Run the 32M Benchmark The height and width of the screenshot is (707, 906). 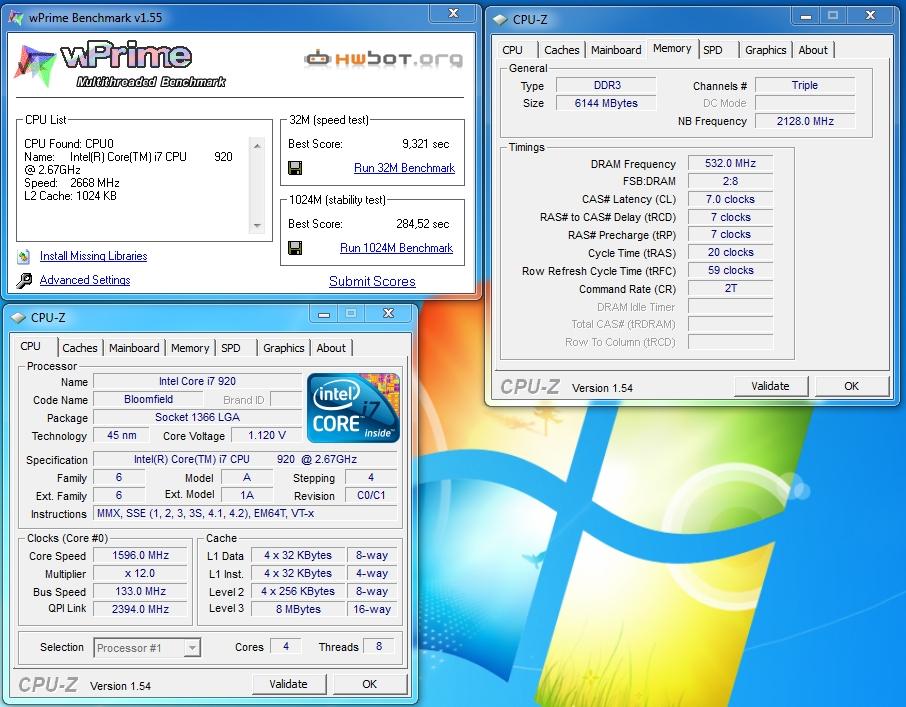(404, 168)
